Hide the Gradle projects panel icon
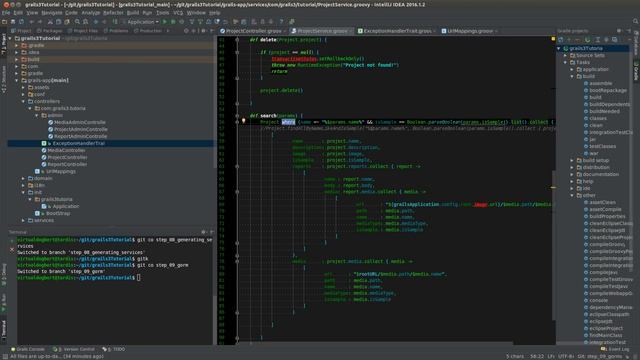 pos(629,31)
